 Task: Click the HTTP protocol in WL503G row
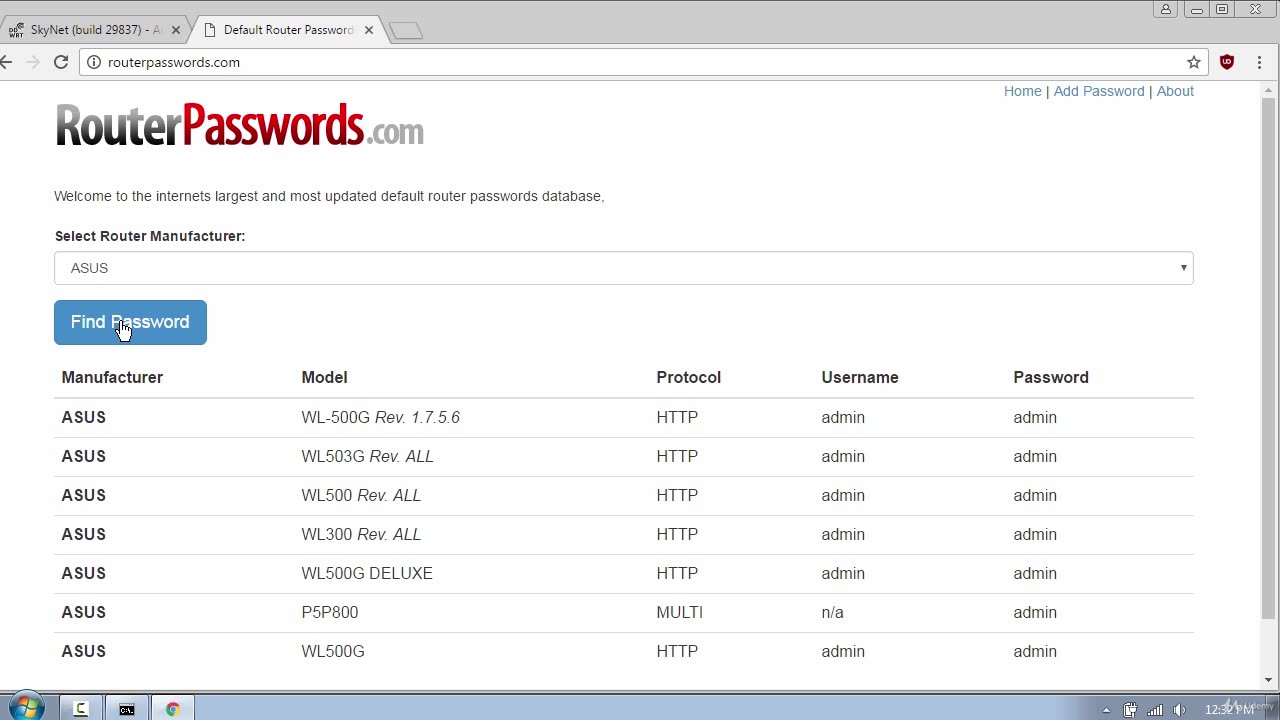677,456
